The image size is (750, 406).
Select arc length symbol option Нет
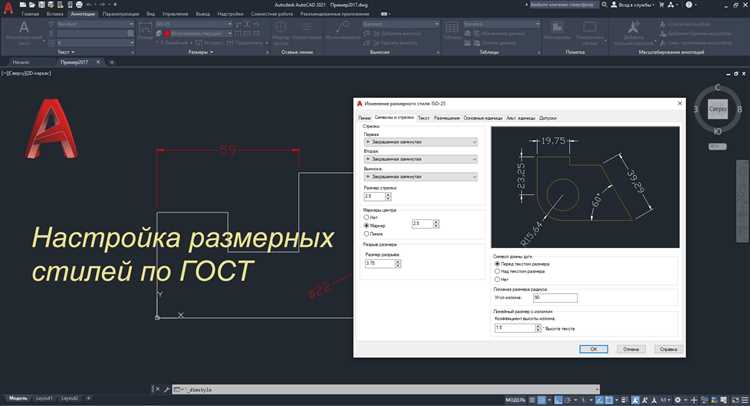pyautogui.click(x=497, y=279)
